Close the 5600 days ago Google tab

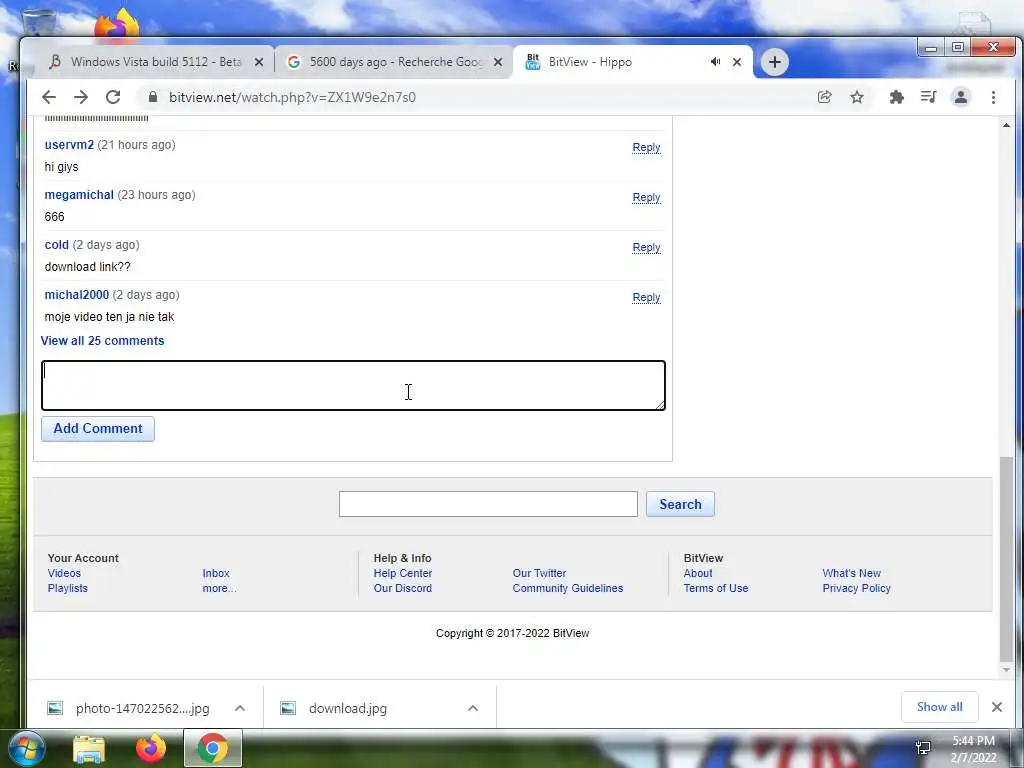(498, 62)
